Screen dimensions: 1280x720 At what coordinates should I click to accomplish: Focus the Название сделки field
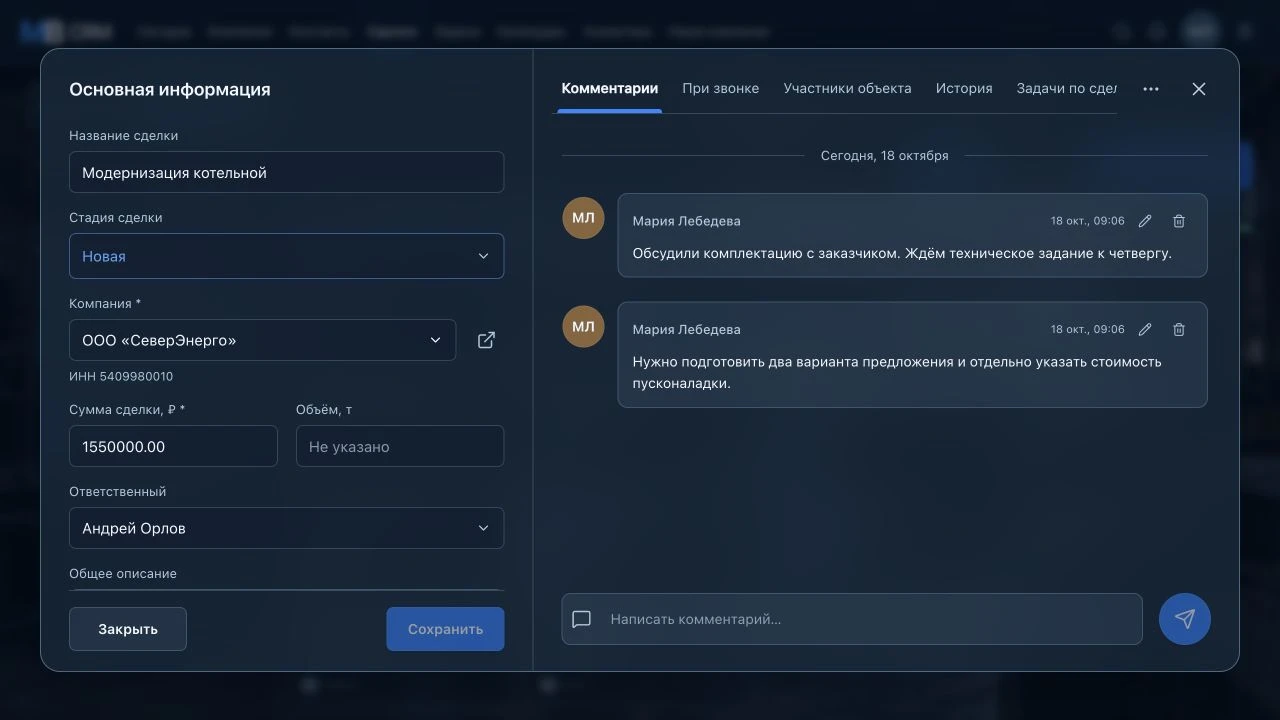click(x=286, y=172)
